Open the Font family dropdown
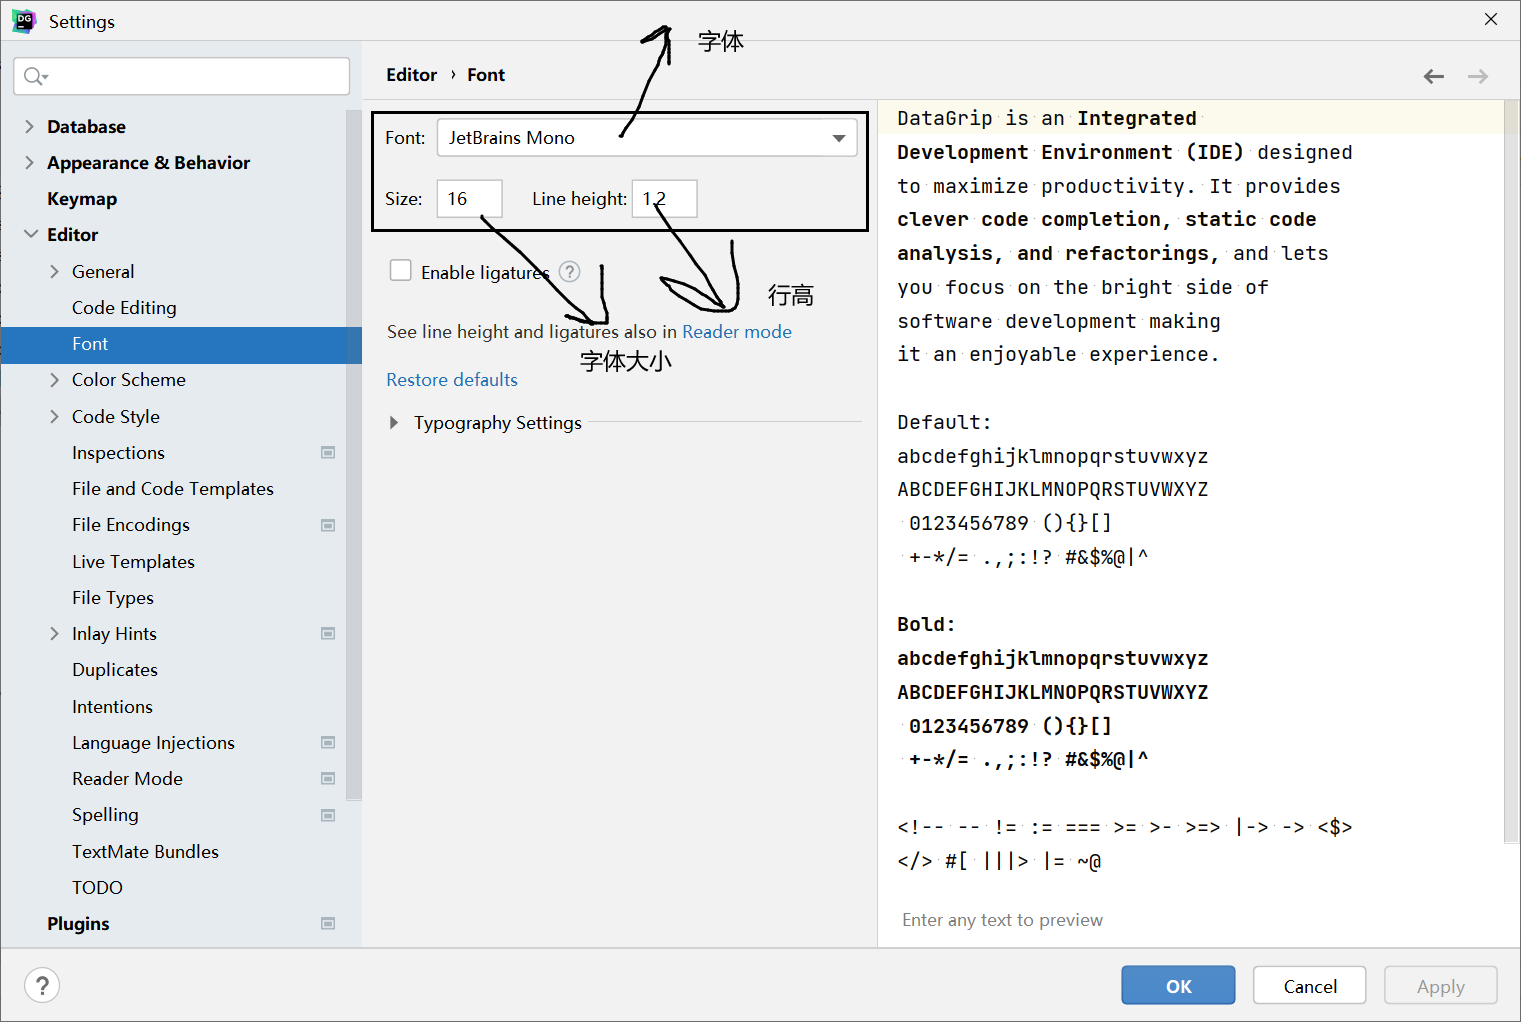 (647, 138)
